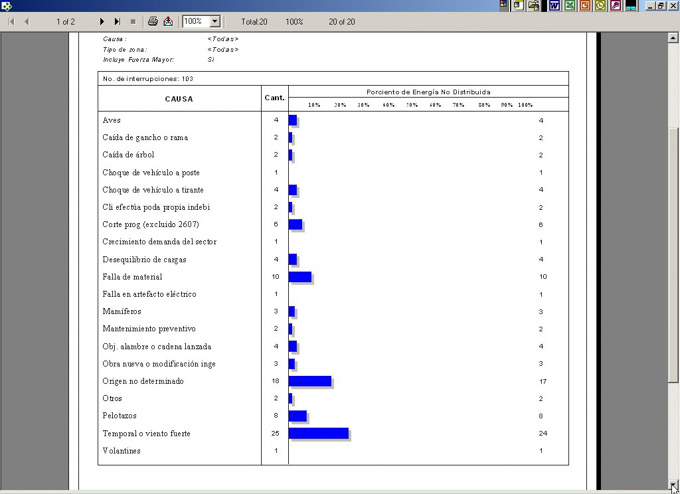This screenshot has width=680, height=494.
Task: Select the 'Falla de material' row label
Action: click(132, 277)
